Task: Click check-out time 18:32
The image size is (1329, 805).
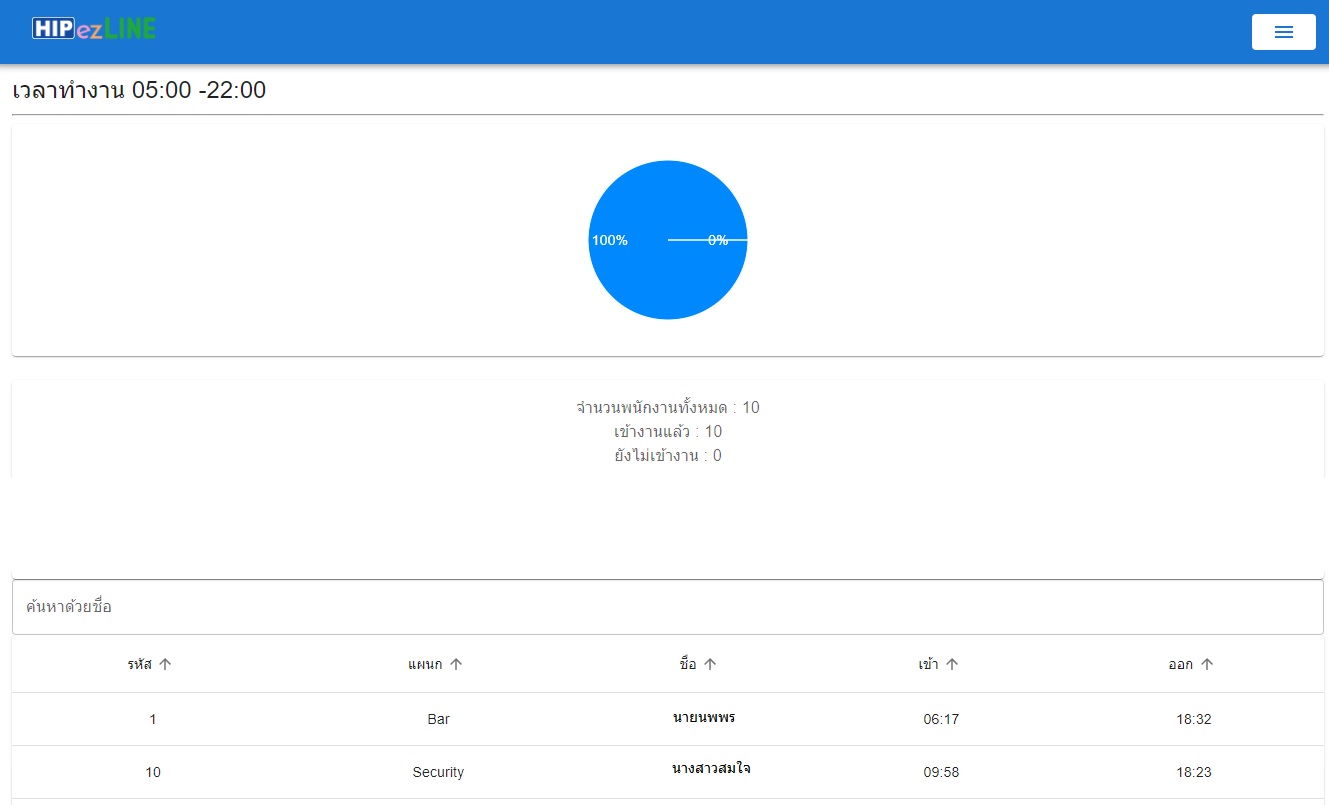Action: click(1194, 719)
